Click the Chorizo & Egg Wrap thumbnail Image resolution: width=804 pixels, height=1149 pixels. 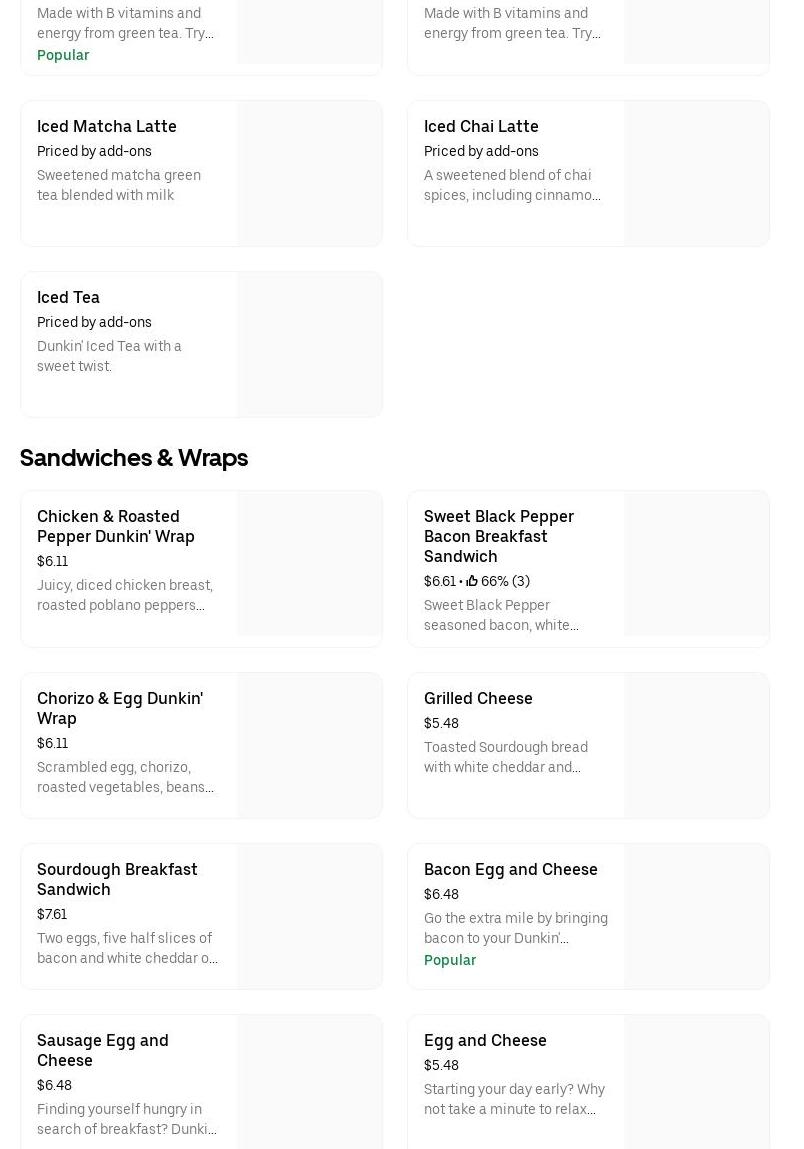310,745
